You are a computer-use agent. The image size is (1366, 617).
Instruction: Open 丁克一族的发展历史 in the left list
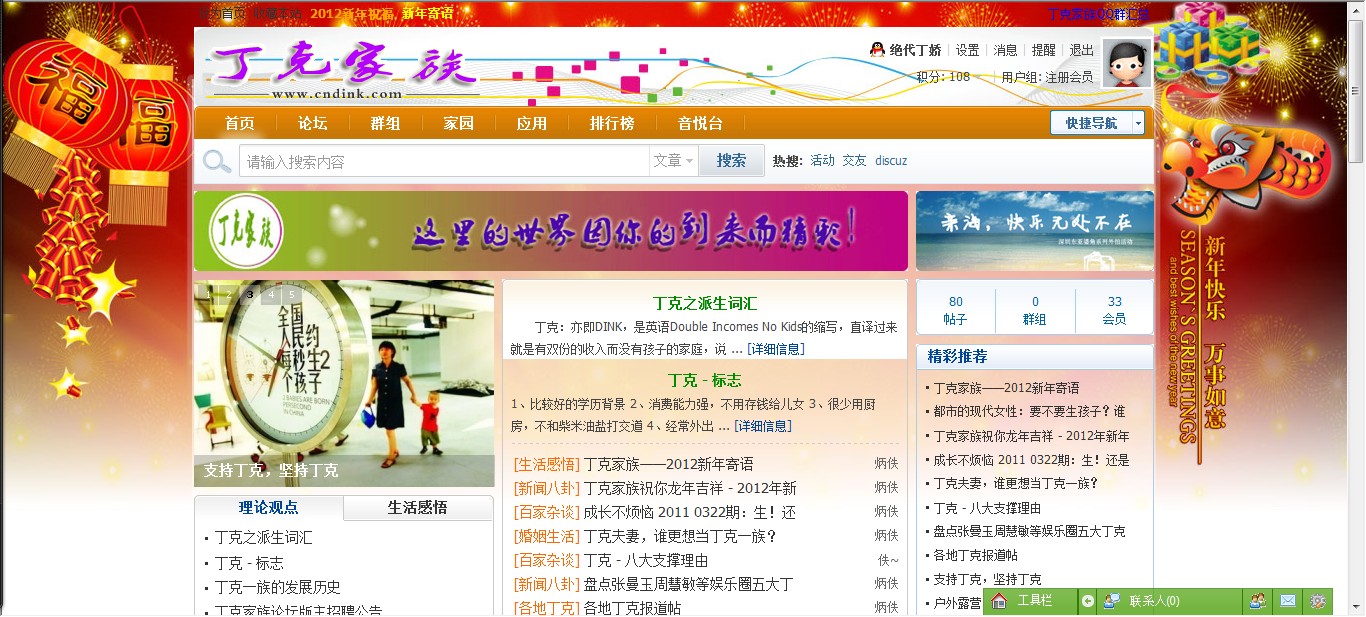point(278,587)
